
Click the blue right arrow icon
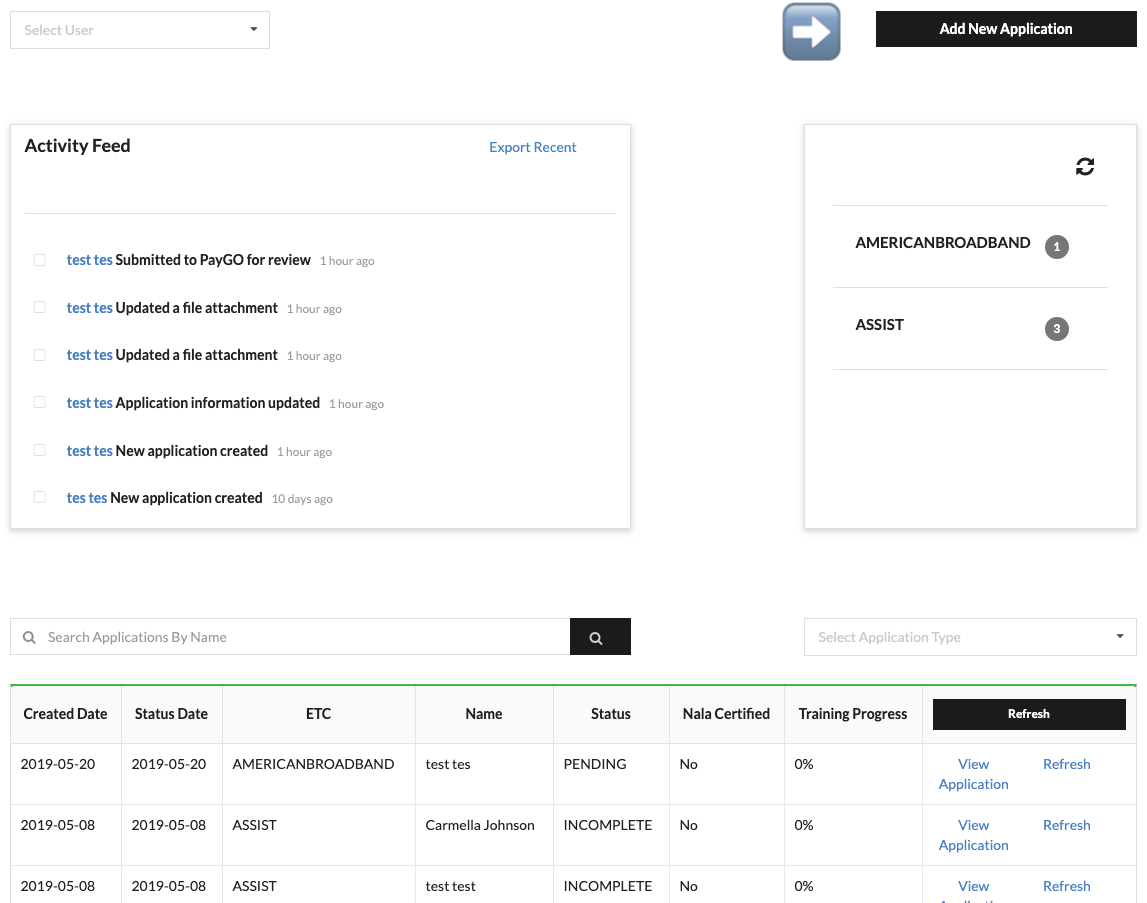pyautogui.click(x=811, y=32)
